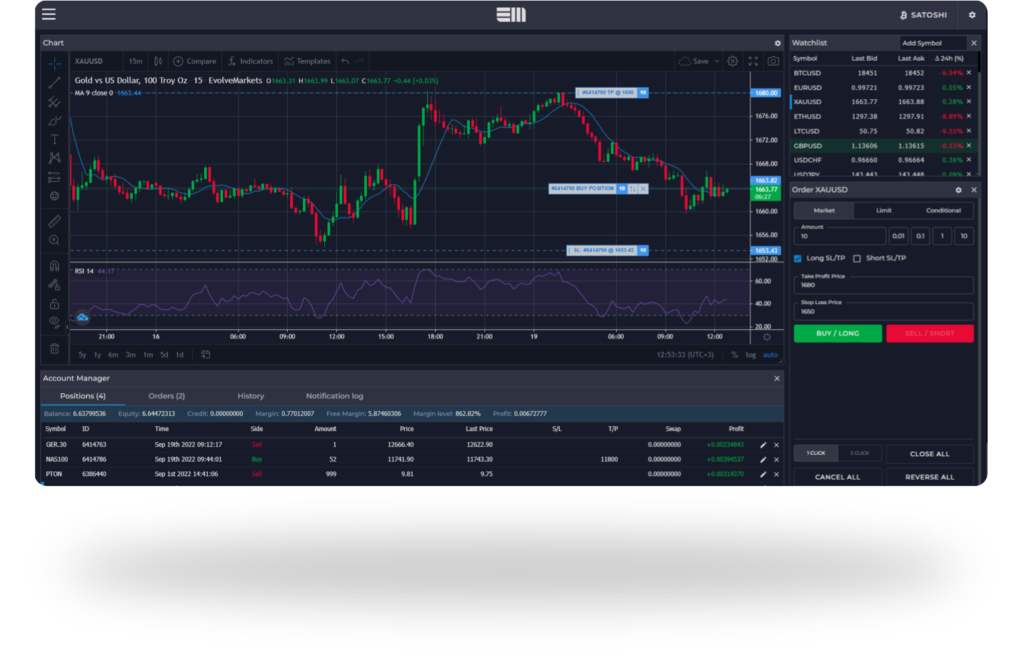1024x668 pixels.
Task: Edit the NAS100 position with pencil icon
Action: coord(764,459)
